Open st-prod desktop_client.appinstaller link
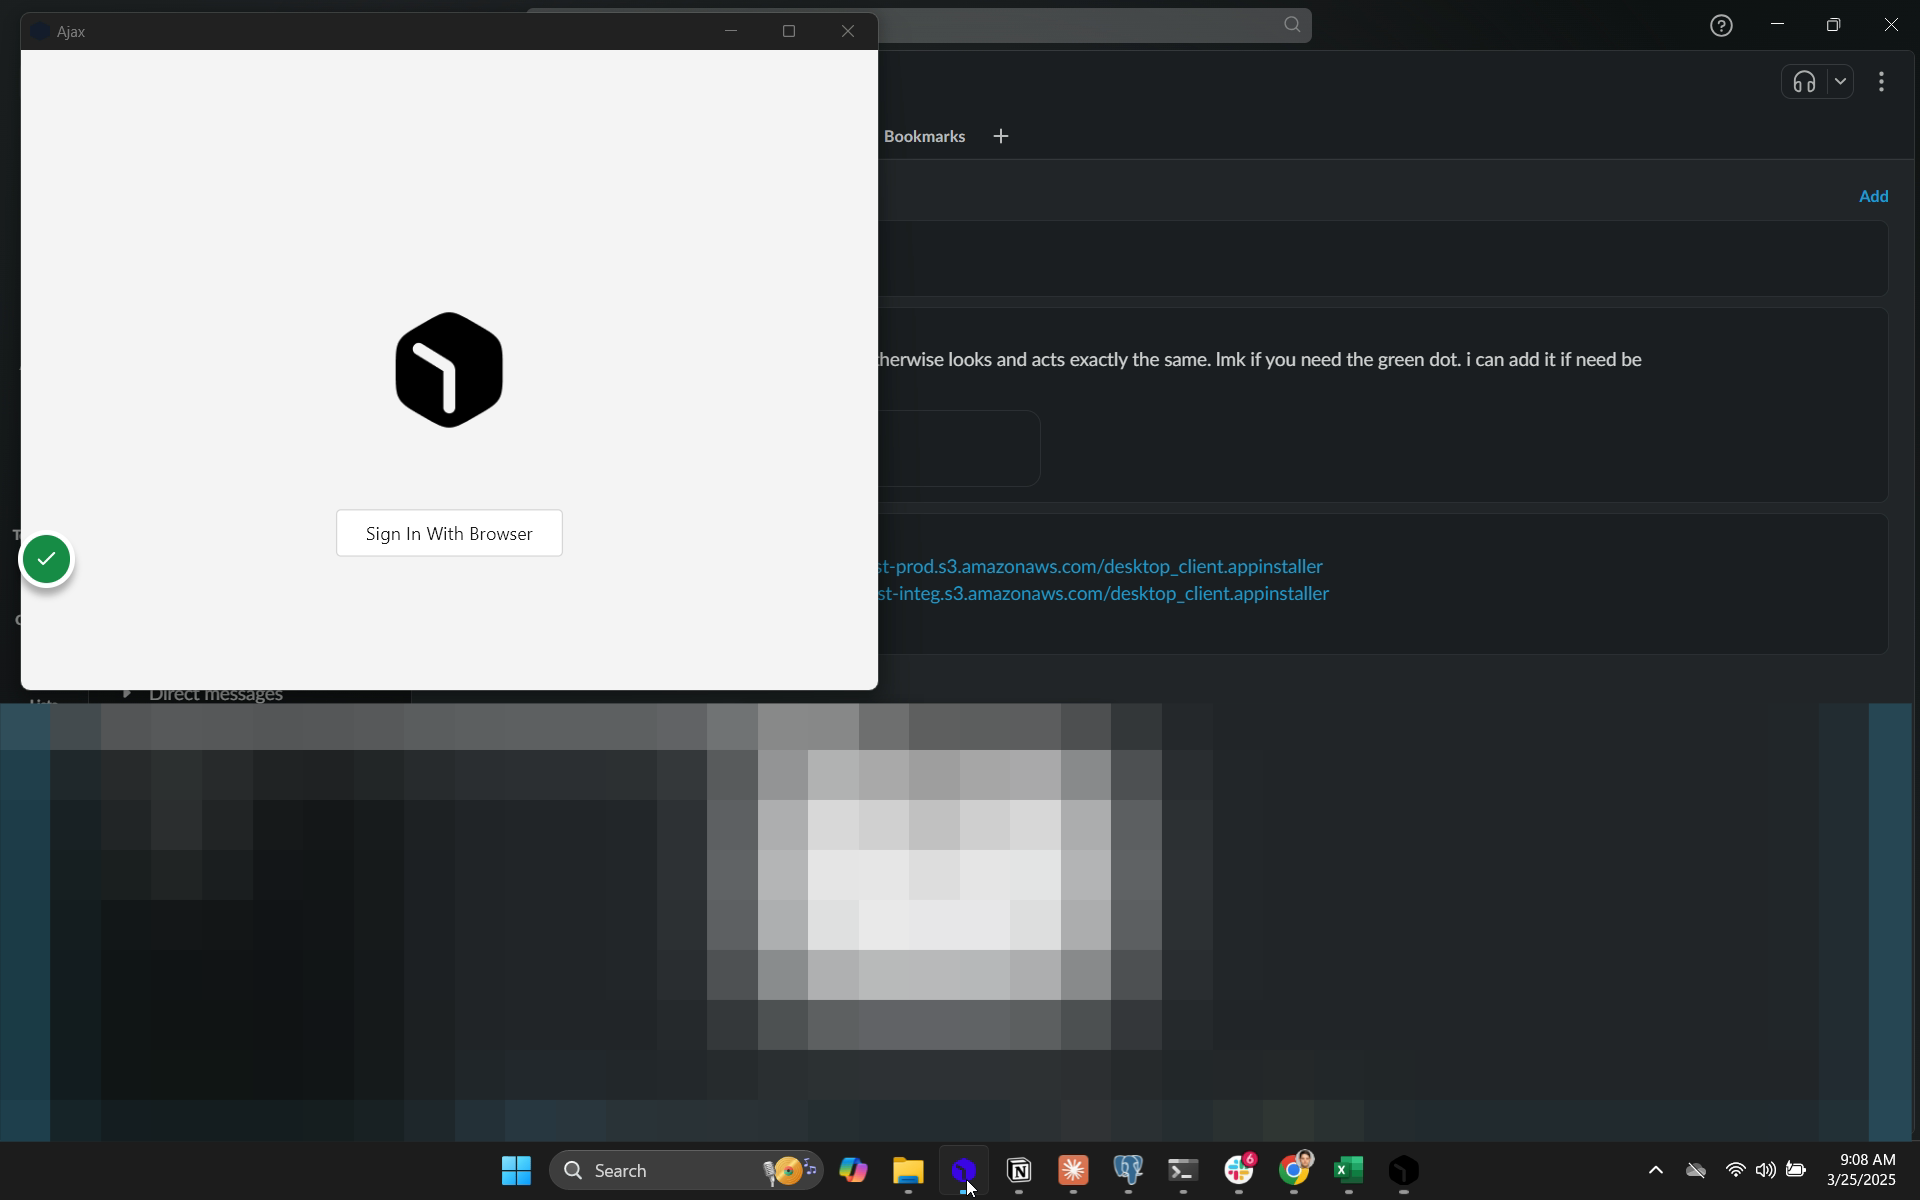Image resolution: width=1920 pixels, height=1200 pixels. [x=1100, y=566]
